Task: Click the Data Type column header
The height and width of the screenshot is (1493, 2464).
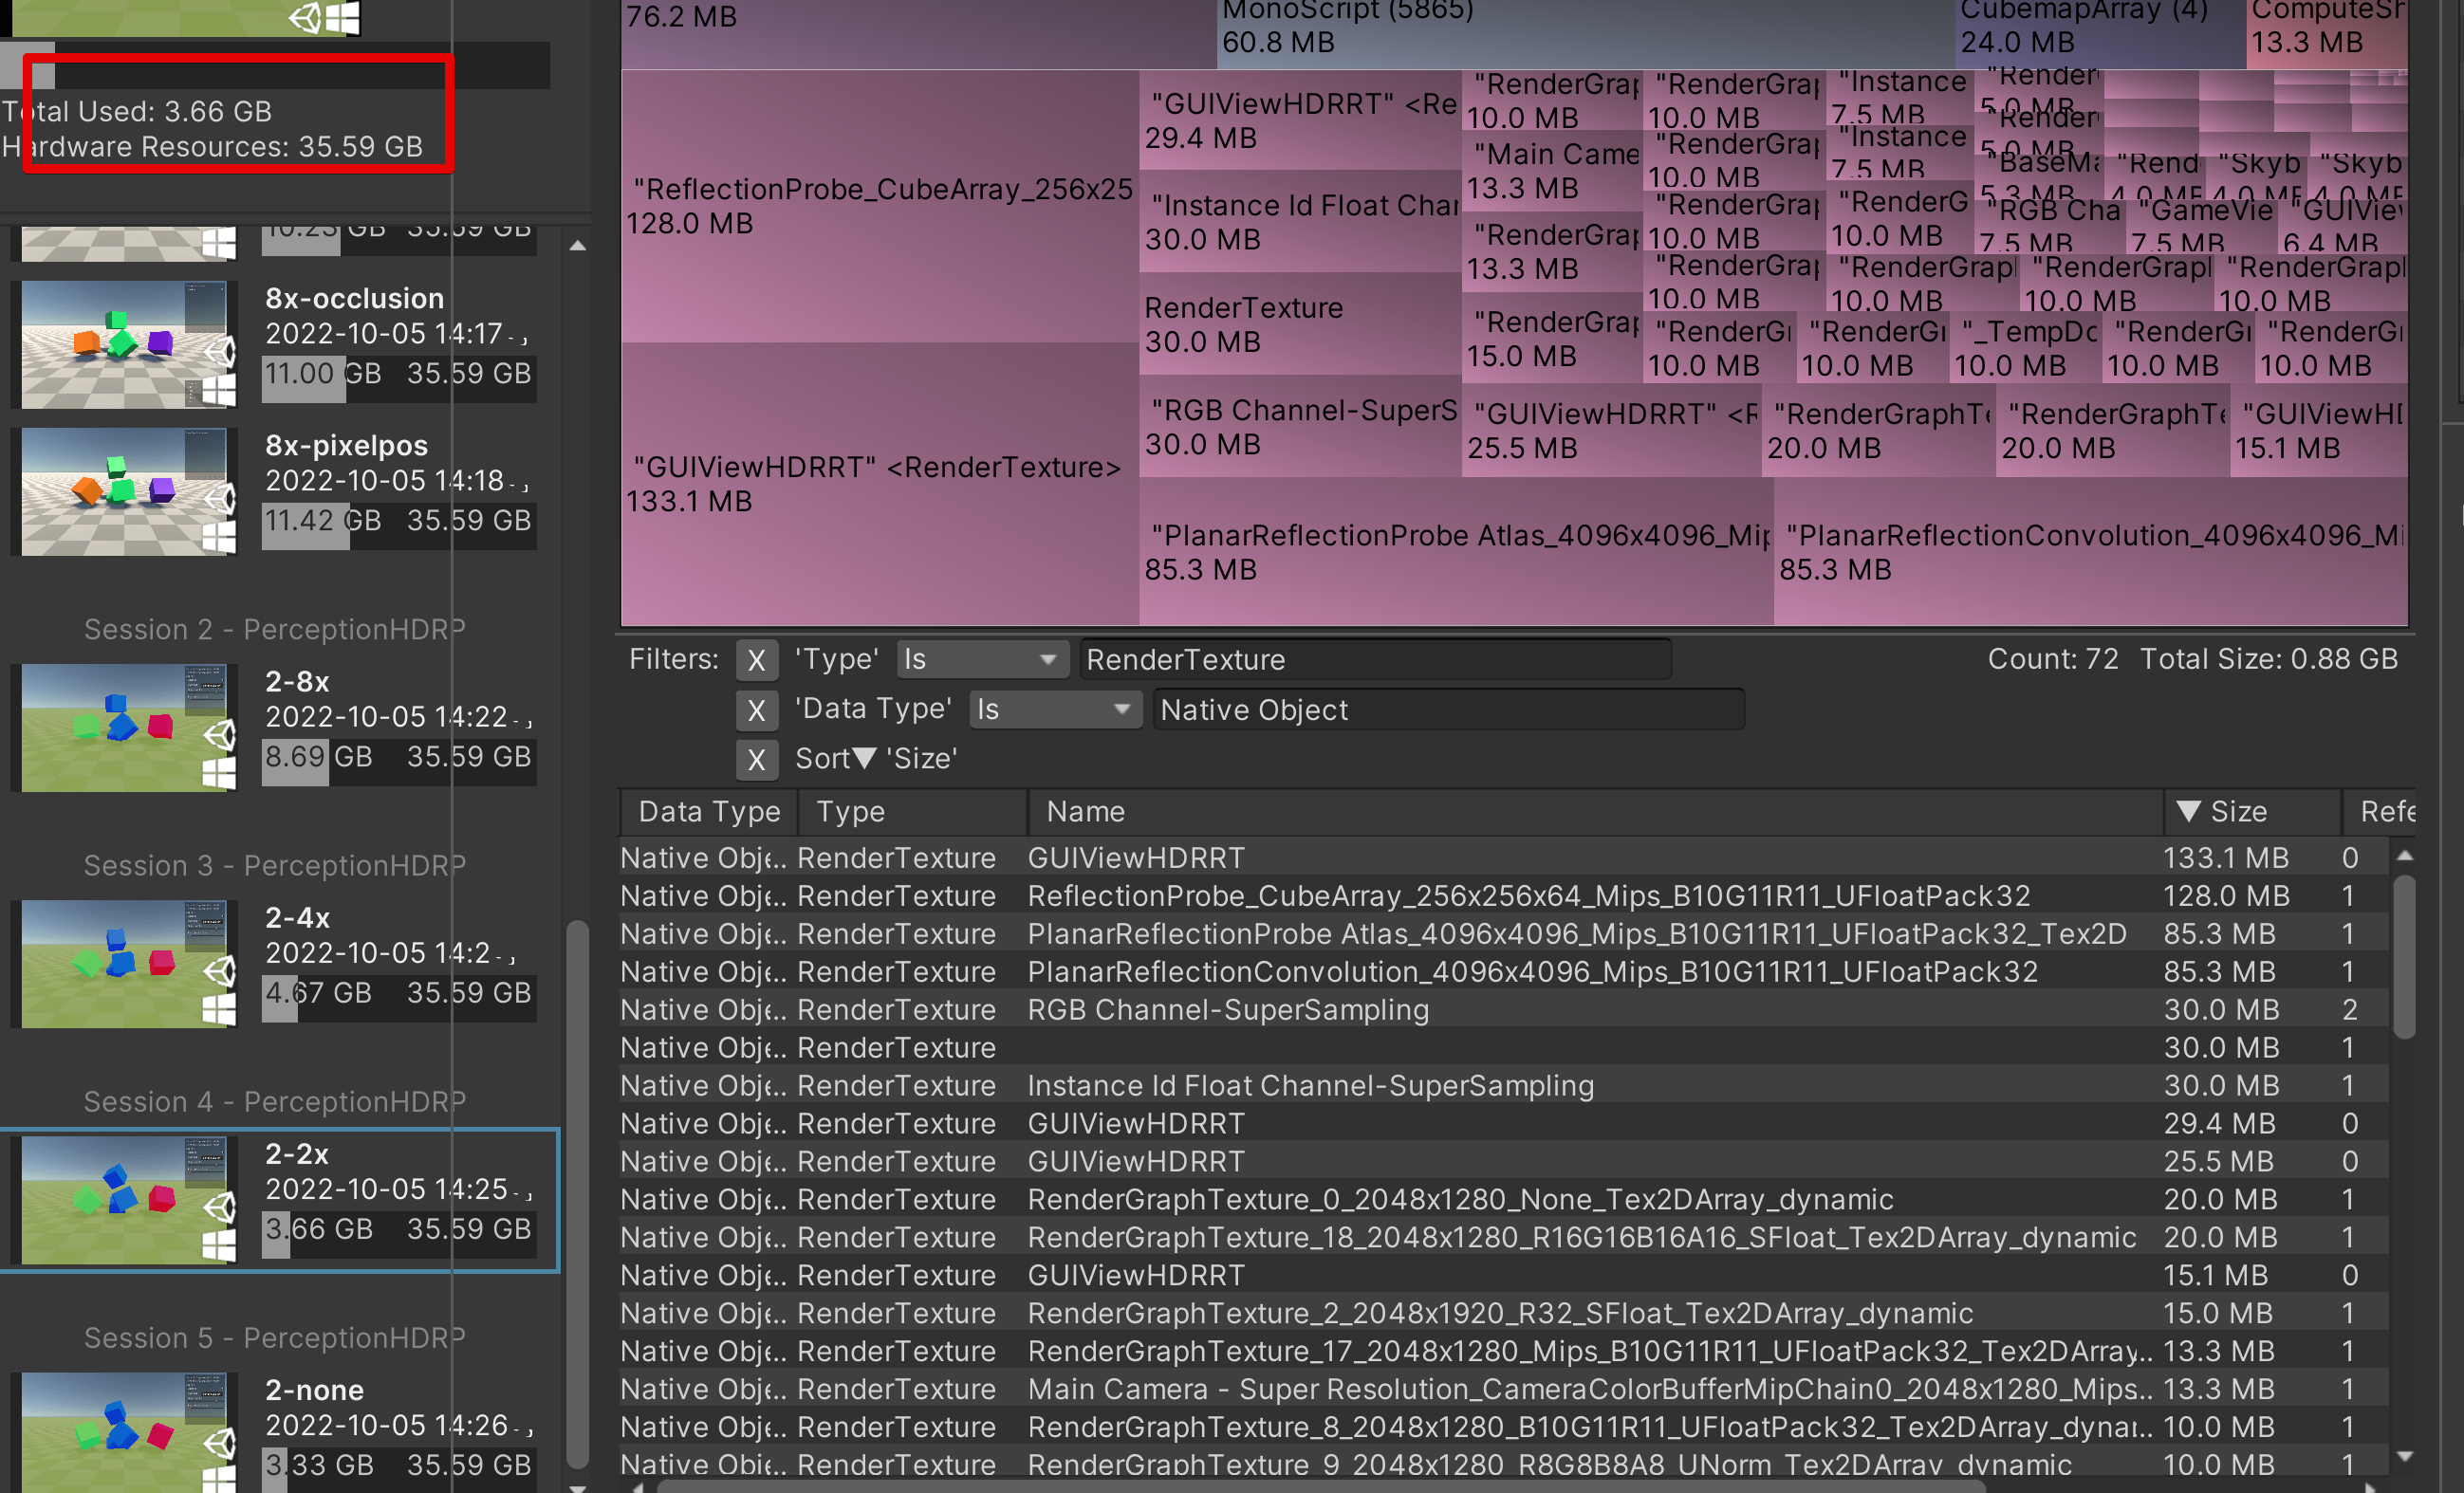Action: (x=708, y=811)
